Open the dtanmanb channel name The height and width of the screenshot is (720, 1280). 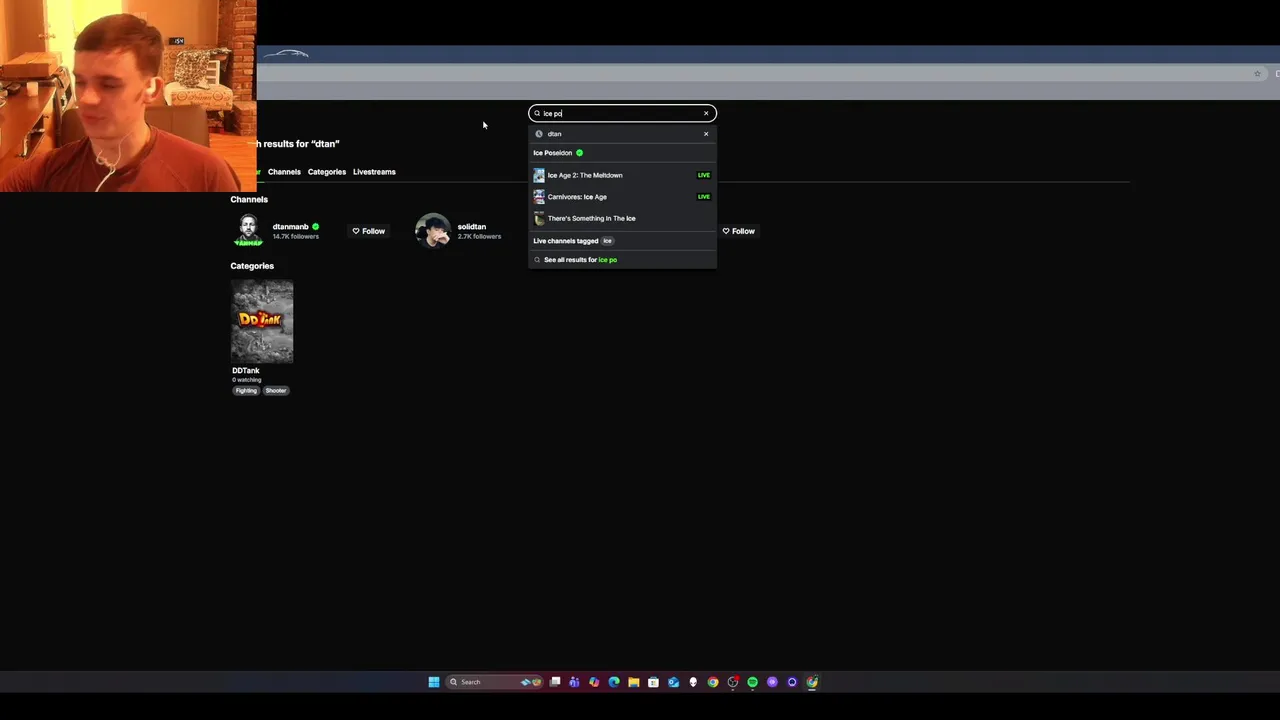[x=291, y=227]
